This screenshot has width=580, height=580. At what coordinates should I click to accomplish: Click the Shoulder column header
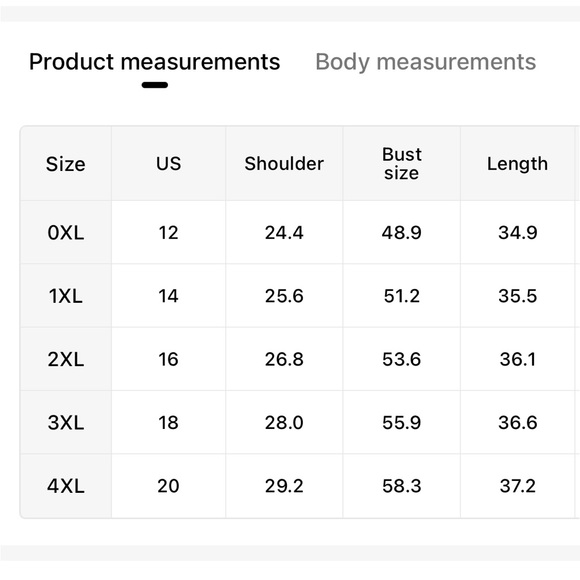click(284, 164)
